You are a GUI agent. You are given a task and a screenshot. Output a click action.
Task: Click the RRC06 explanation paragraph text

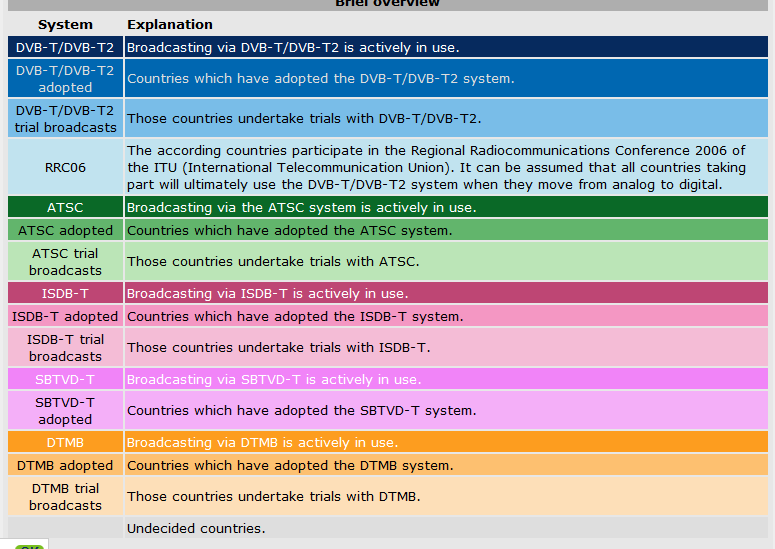pos(437,167)
